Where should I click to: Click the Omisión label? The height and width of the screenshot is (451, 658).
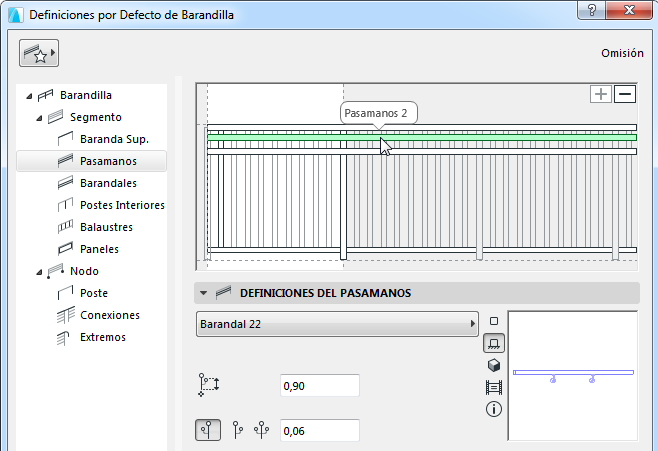[622, 53]
